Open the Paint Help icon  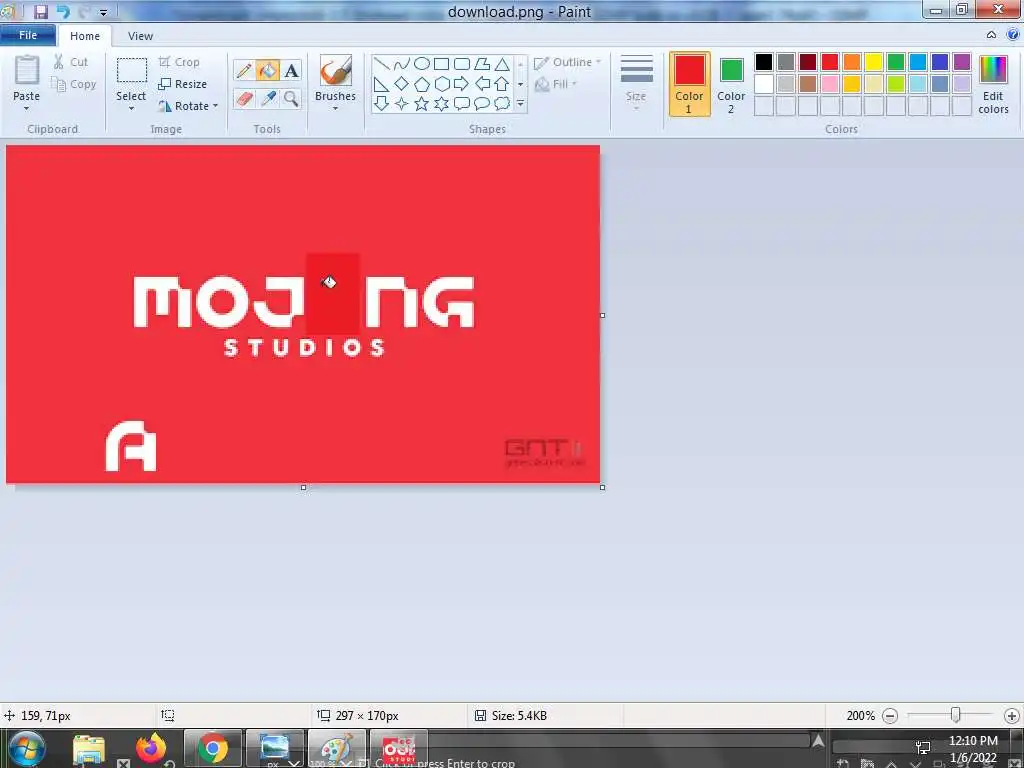(x=1013, y=35)
